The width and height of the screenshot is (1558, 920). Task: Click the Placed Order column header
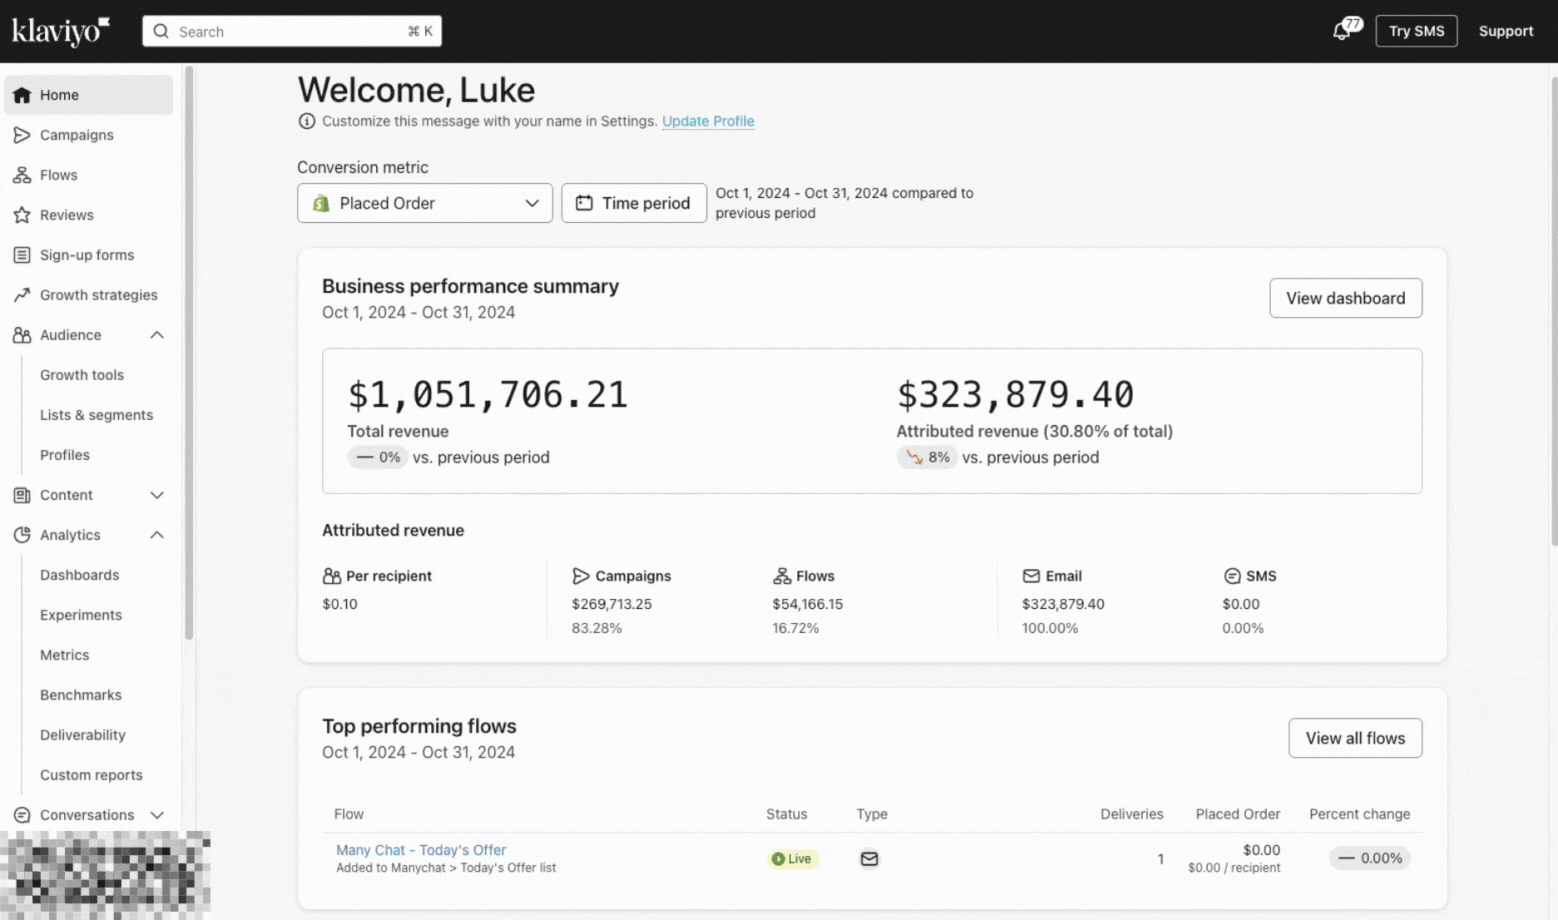pyautogui.click(x=1237, y=814)
